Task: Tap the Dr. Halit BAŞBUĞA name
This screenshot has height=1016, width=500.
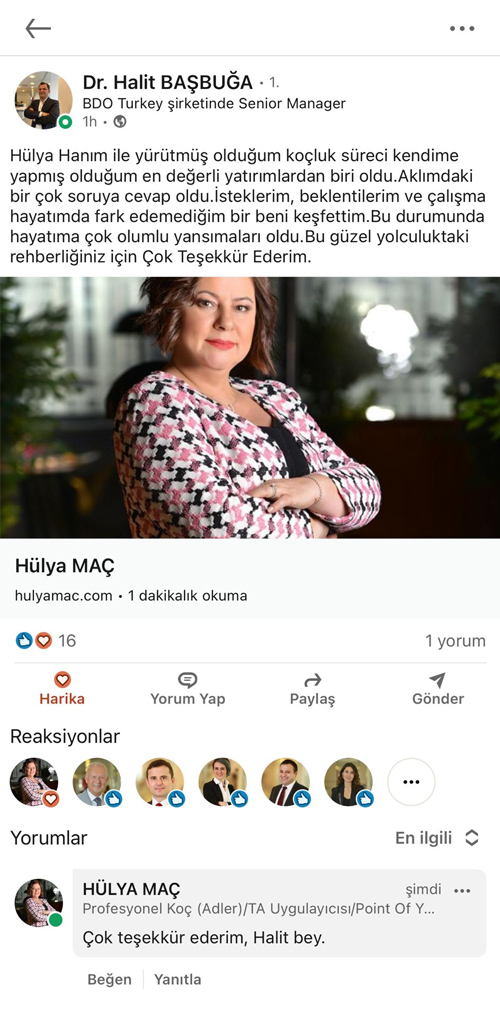Action: point(168,82)
